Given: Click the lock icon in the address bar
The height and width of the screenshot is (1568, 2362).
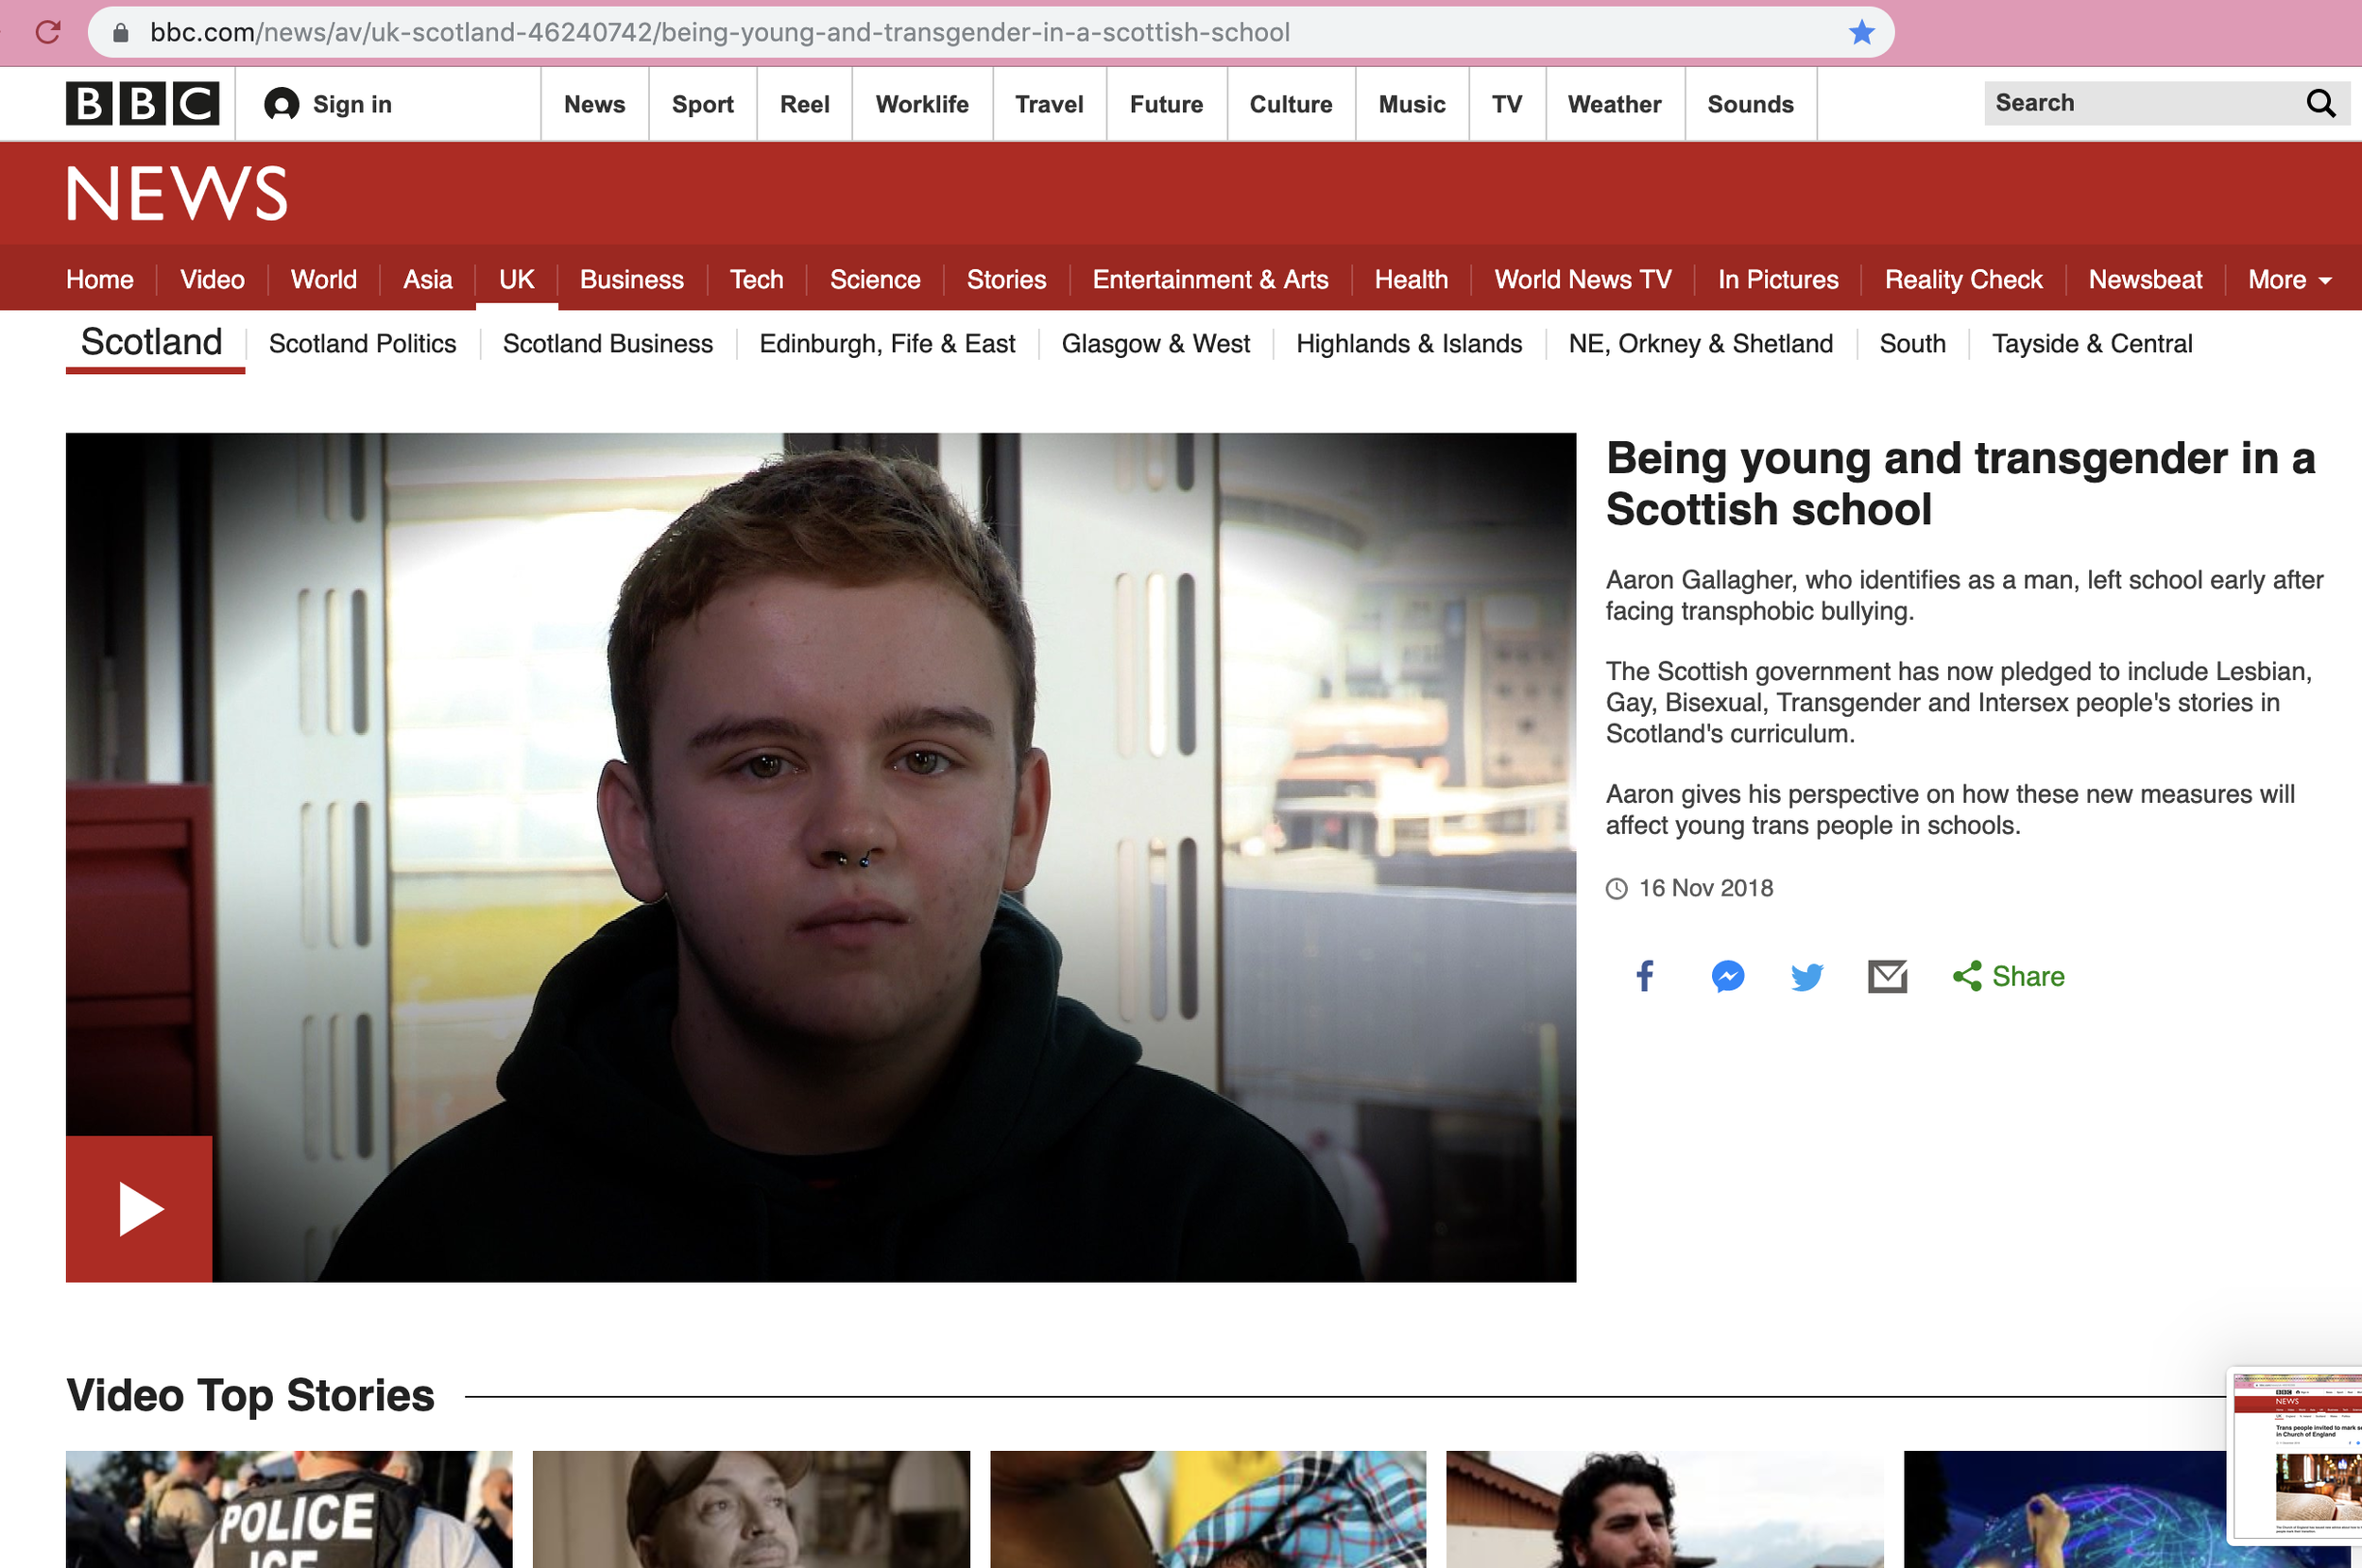Looking at the screenshot, I should point(121,33).
